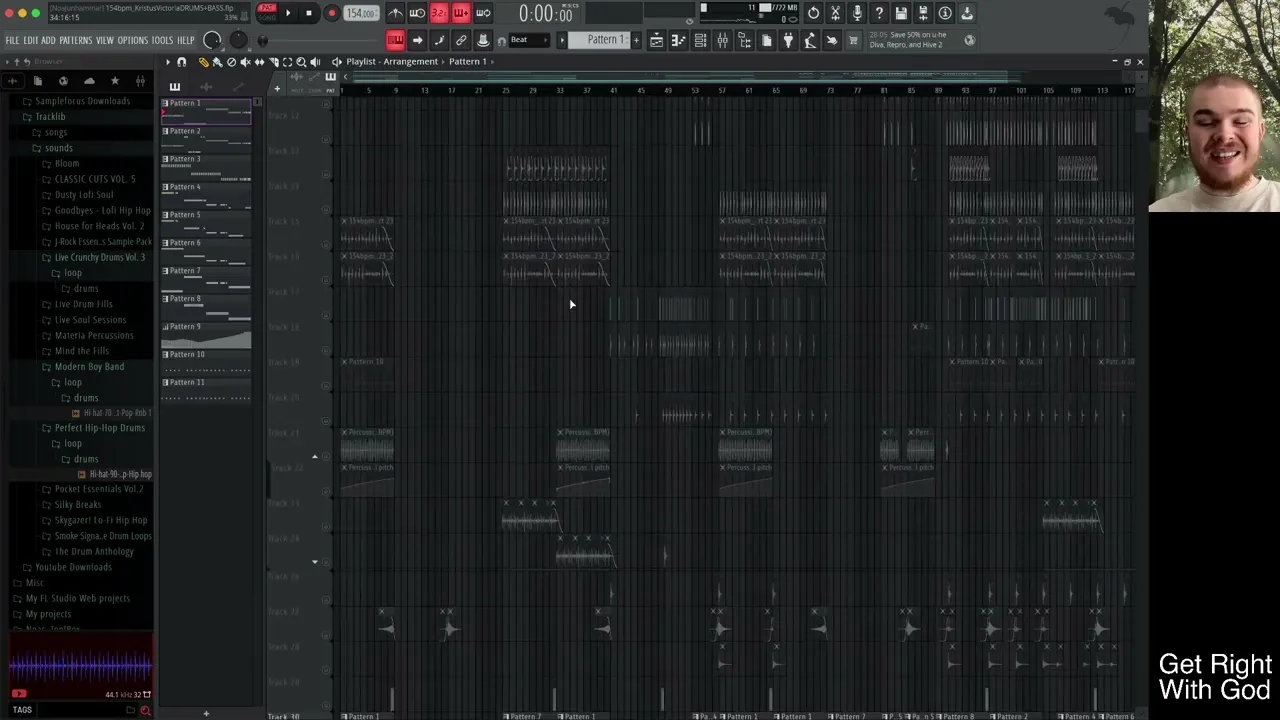Toggle the Playlist magnet snap icon
The width and height of the screenshot is (1280, 720).
[181, 62]
